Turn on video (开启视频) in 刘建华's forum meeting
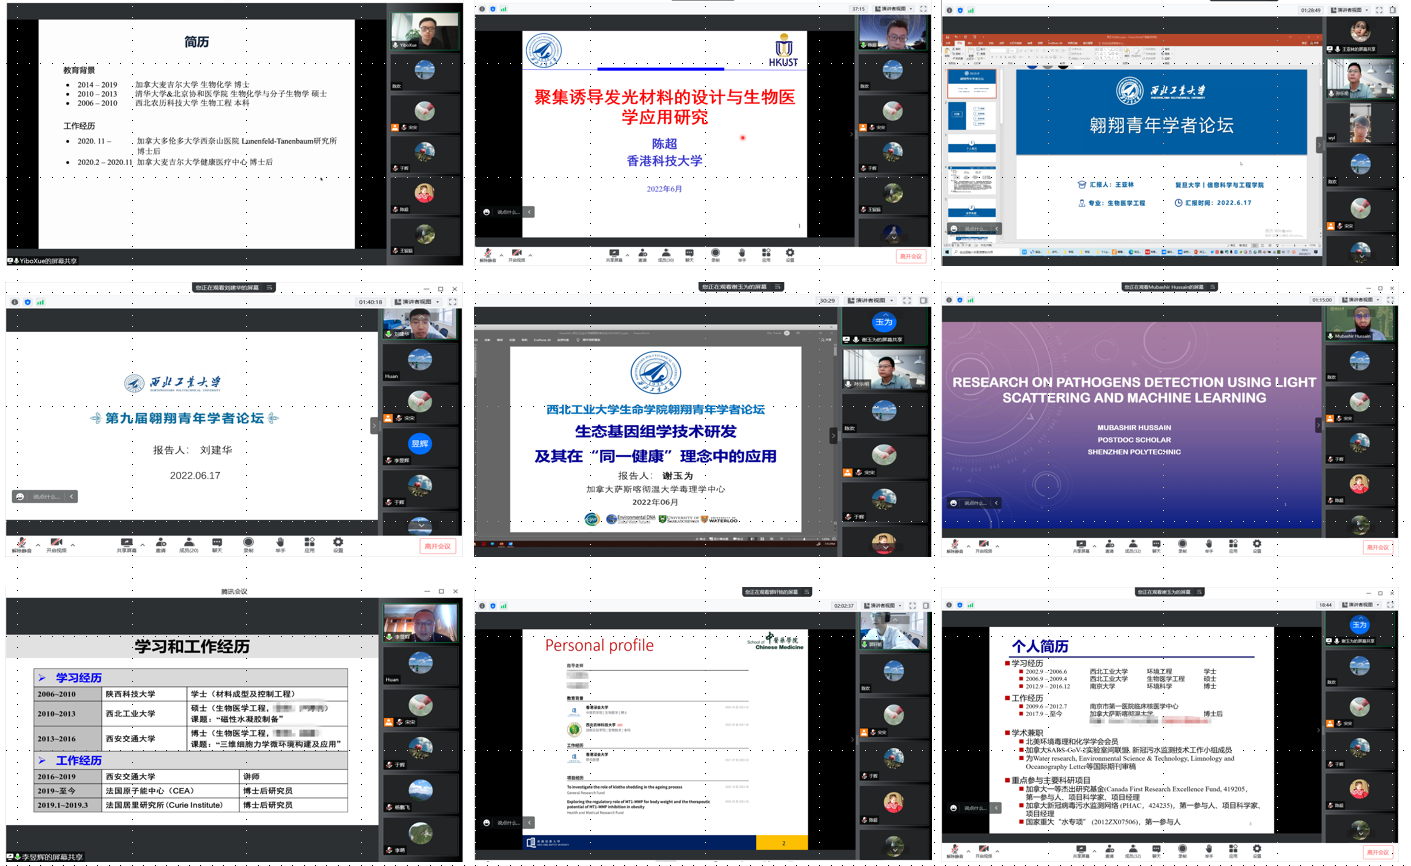 click(56, 544)
